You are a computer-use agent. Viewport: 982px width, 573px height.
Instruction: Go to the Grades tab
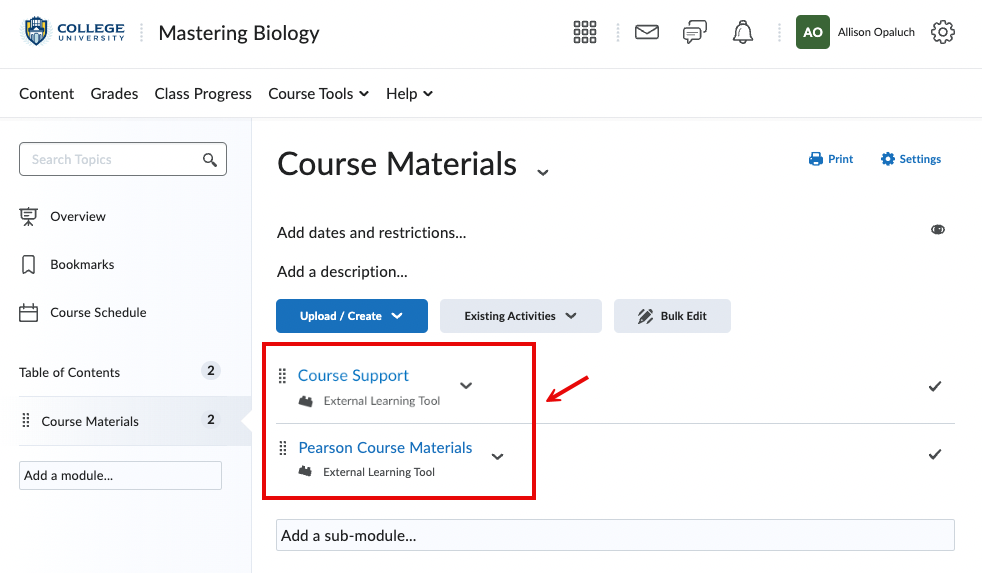(114, 93)
